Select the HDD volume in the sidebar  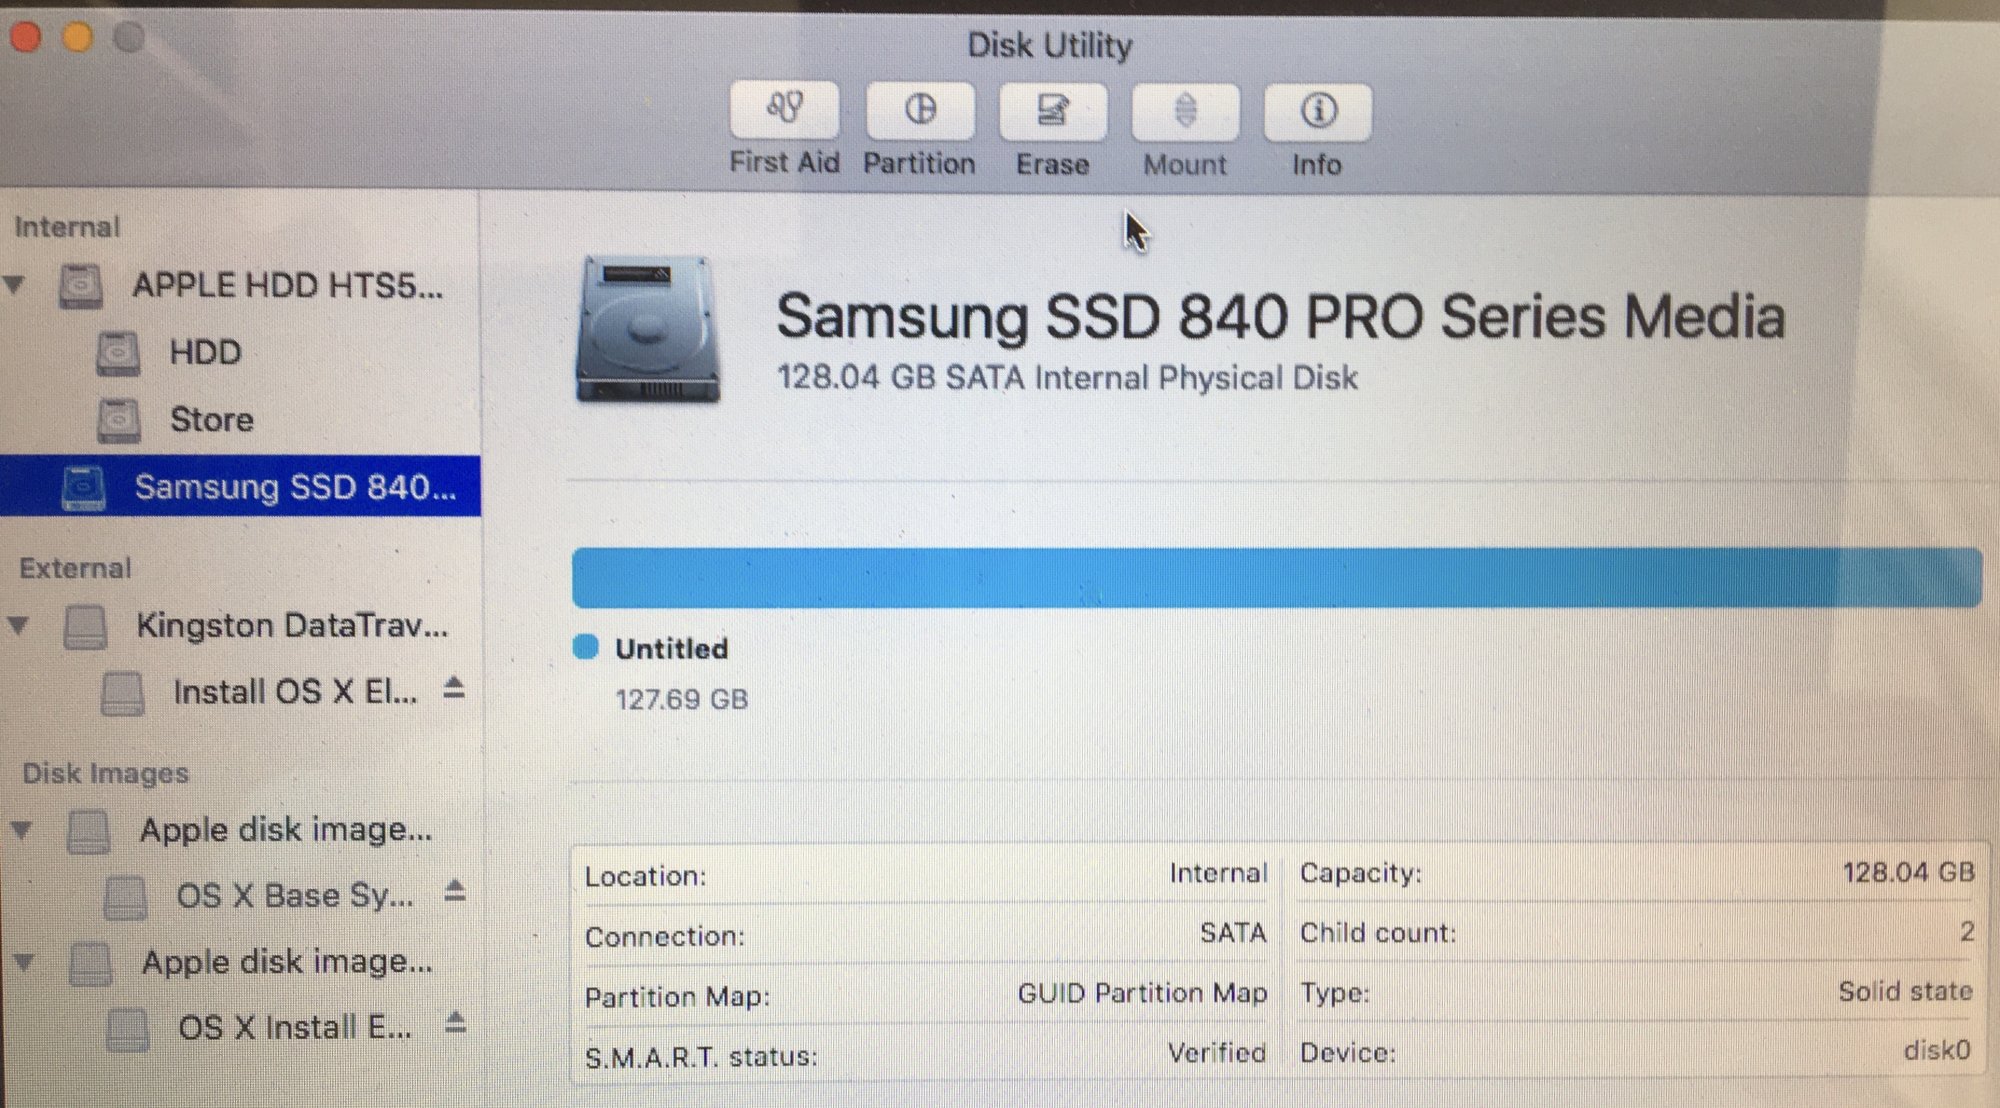point(204,352)
